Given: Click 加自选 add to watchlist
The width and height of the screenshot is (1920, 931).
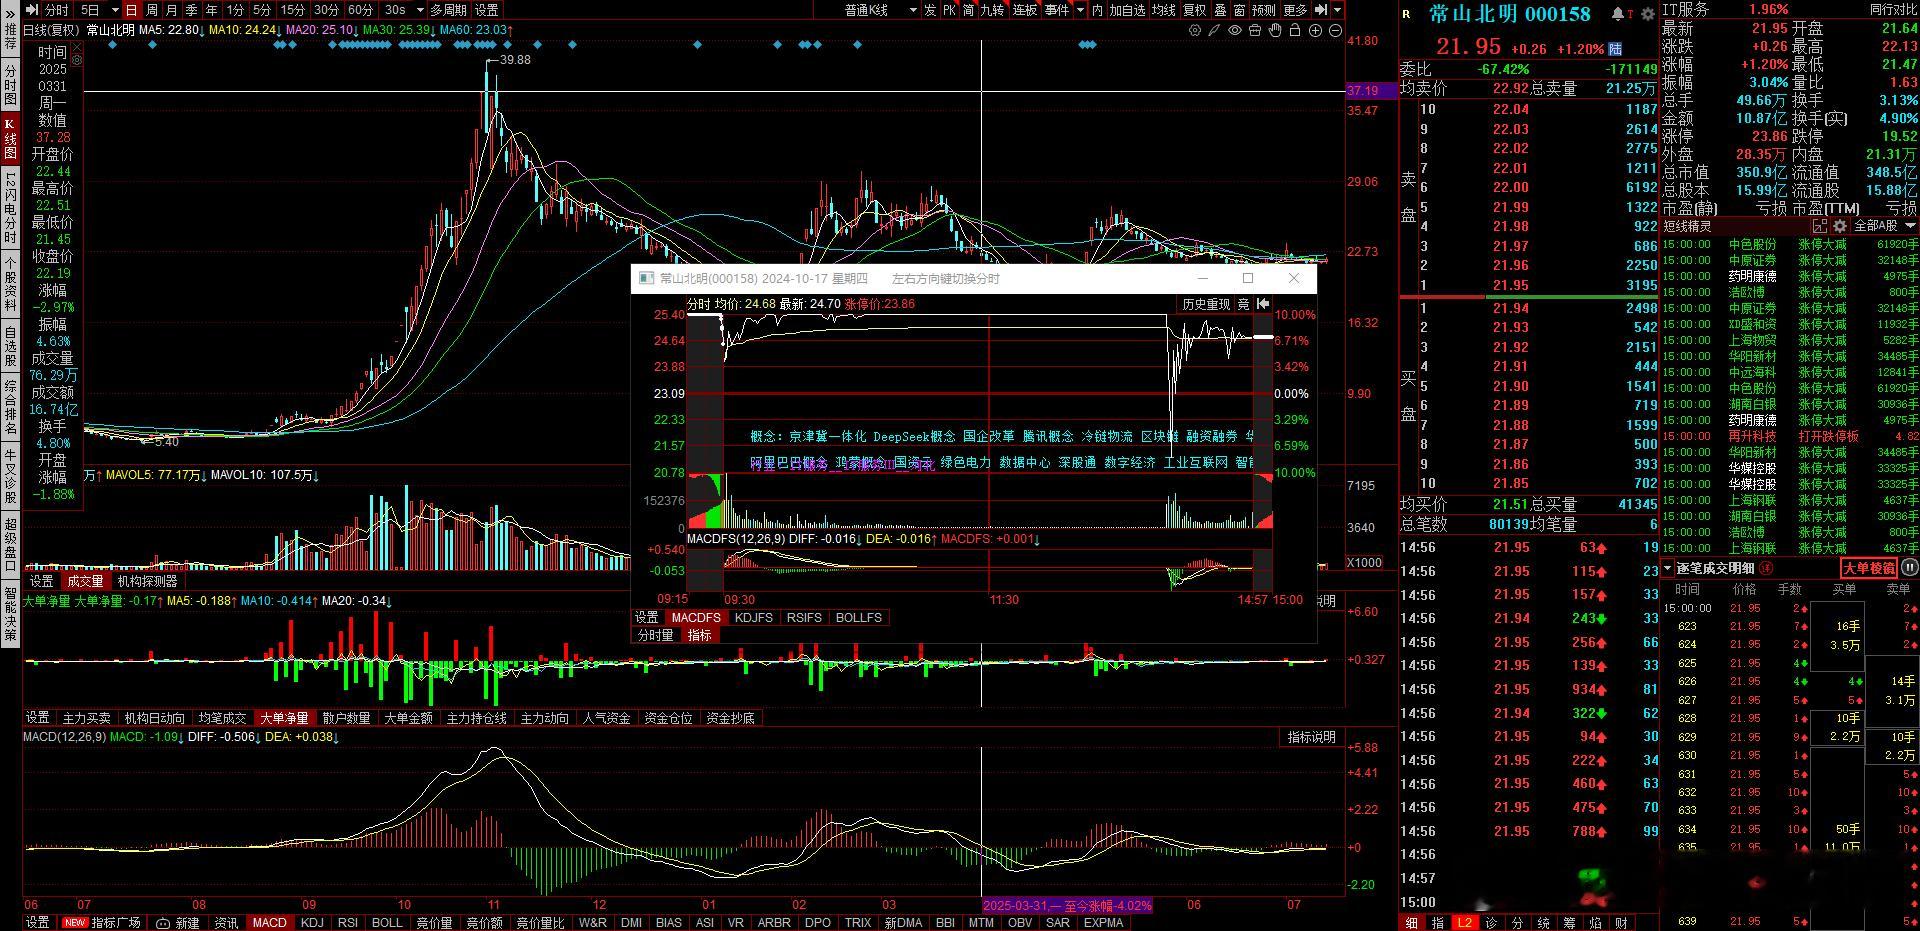Looking at the screenshot, I should point(1127,10).
